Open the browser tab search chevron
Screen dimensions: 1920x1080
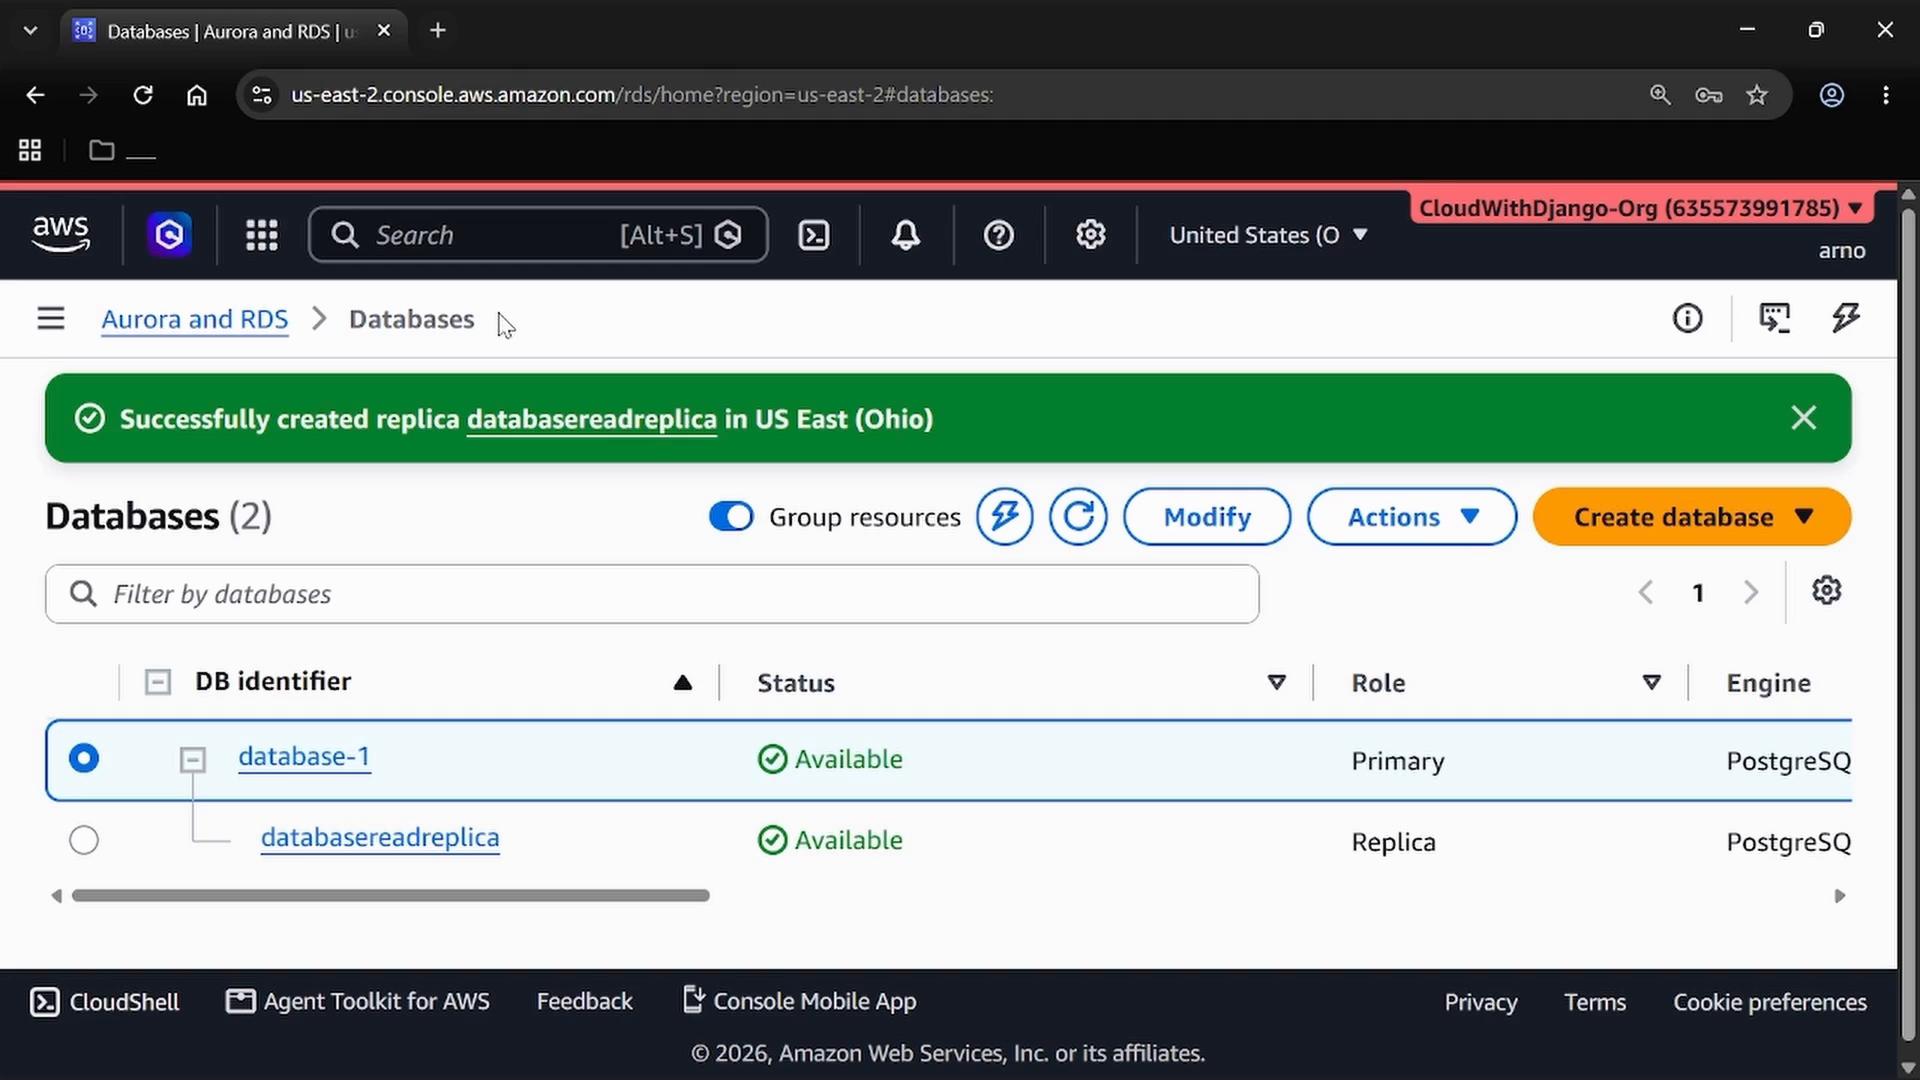30,31
